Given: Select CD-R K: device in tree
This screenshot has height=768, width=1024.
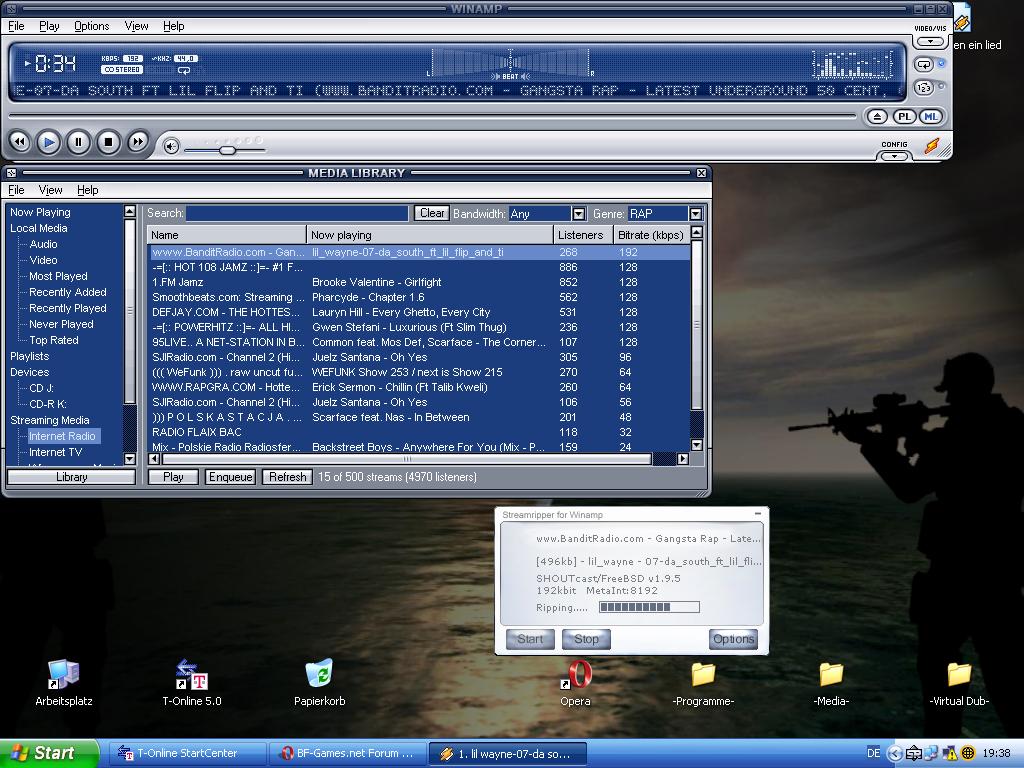Looking at the screenshot, I should coord(48,404).
